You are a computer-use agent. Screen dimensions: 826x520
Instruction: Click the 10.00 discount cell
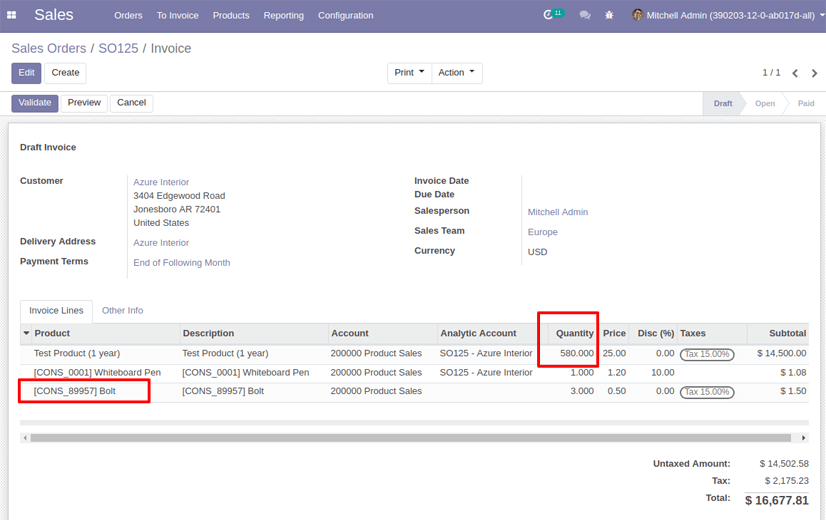click(663, 372)
